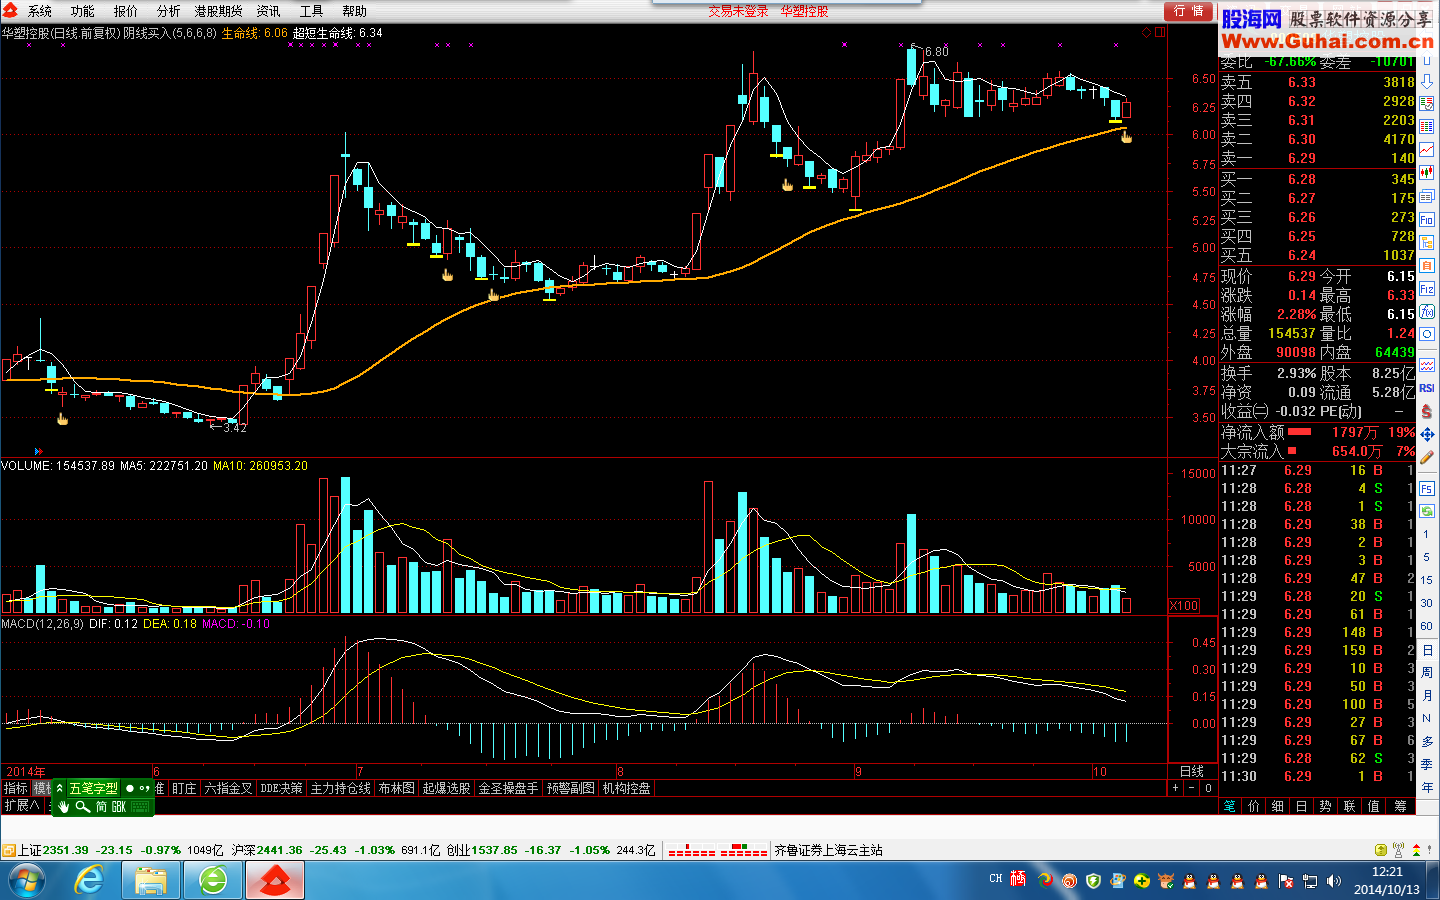Open the line chart trend icon in sidebar

[1427, 149]
